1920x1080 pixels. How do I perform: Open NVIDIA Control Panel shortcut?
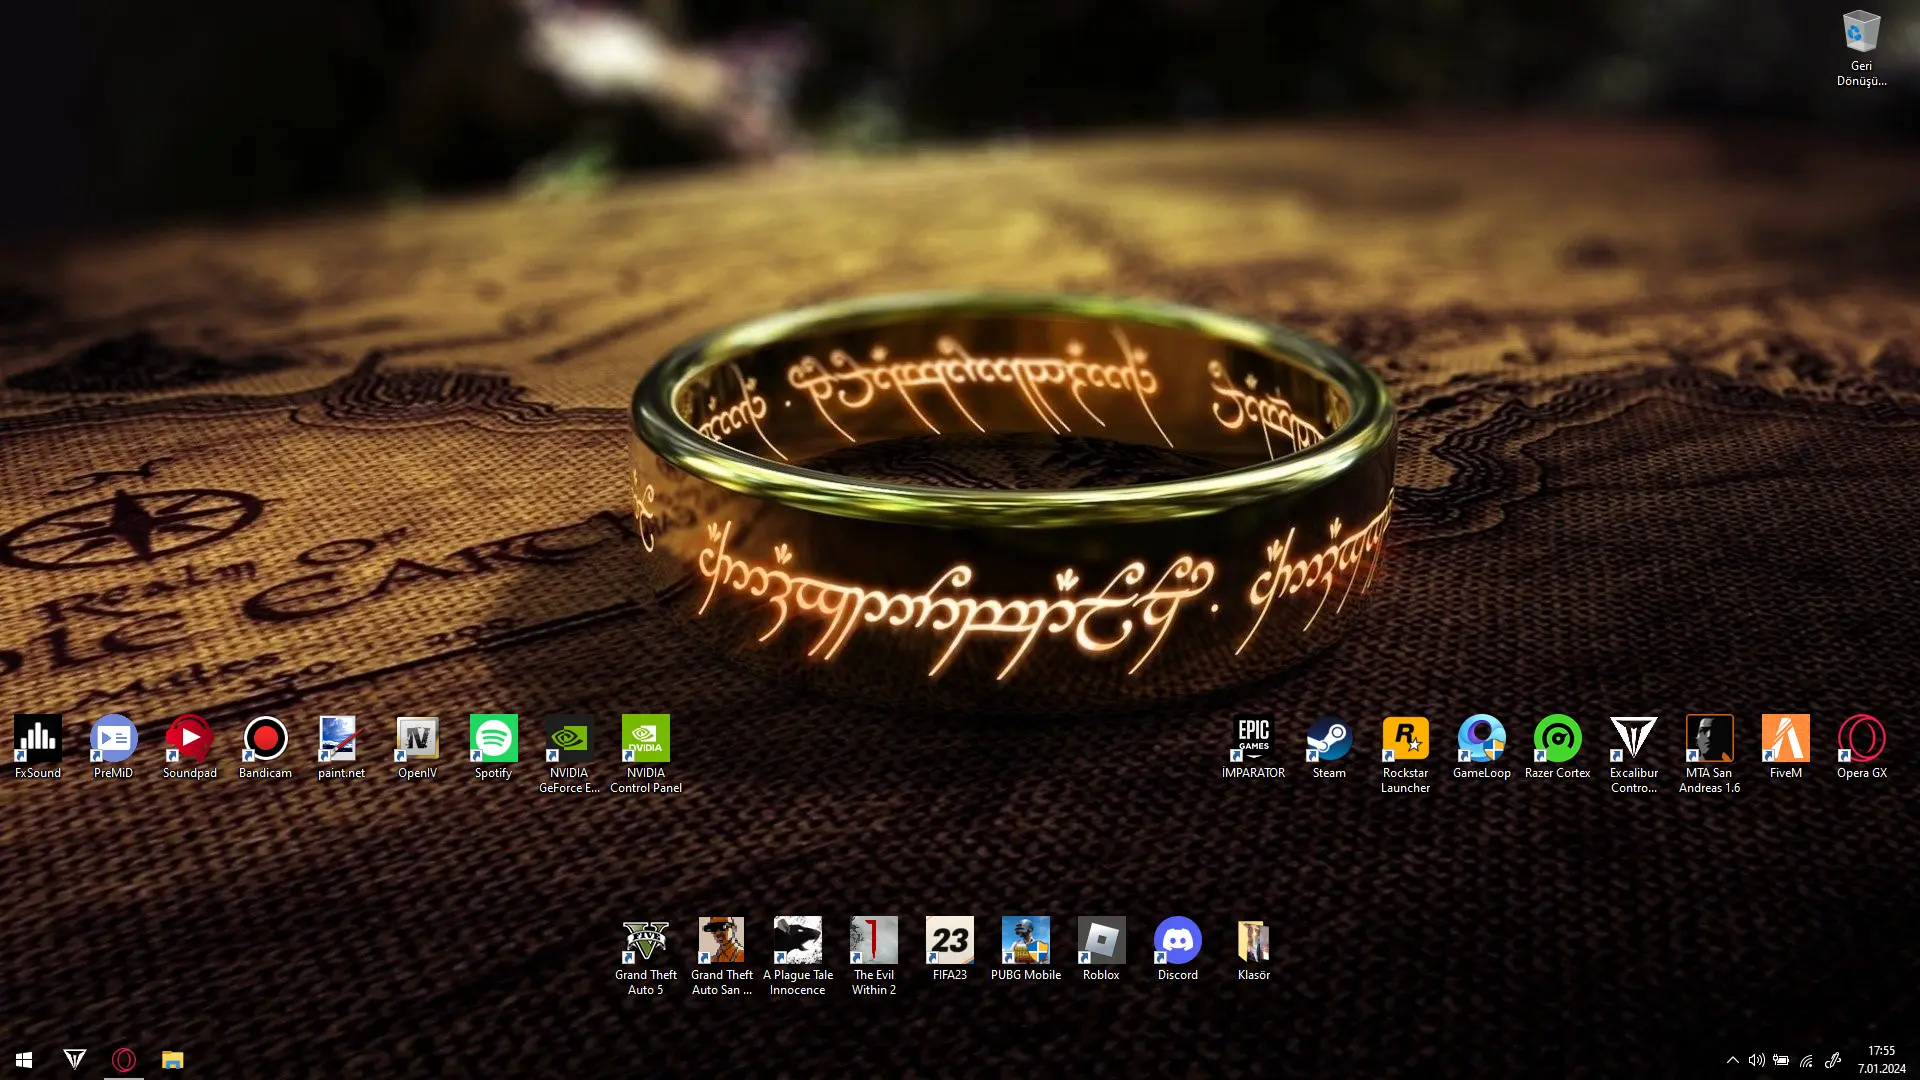646,754
